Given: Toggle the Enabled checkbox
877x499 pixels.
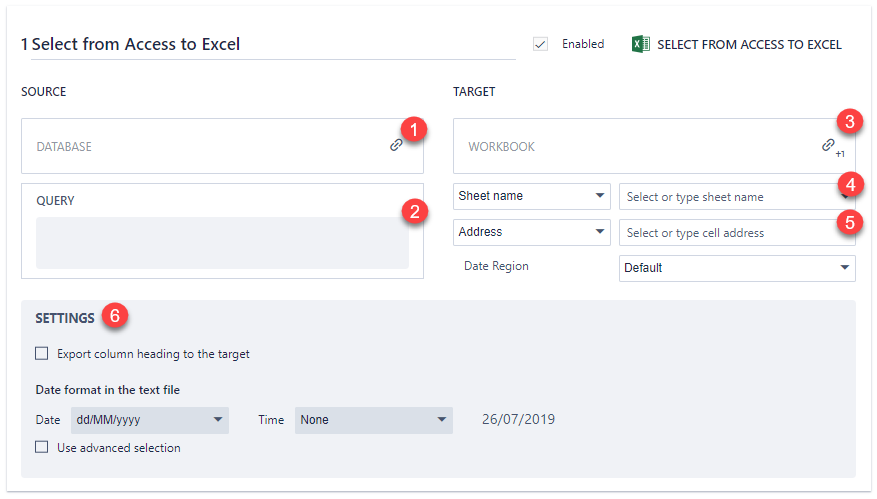Looking at the screenshot, I should coord(541,44).
